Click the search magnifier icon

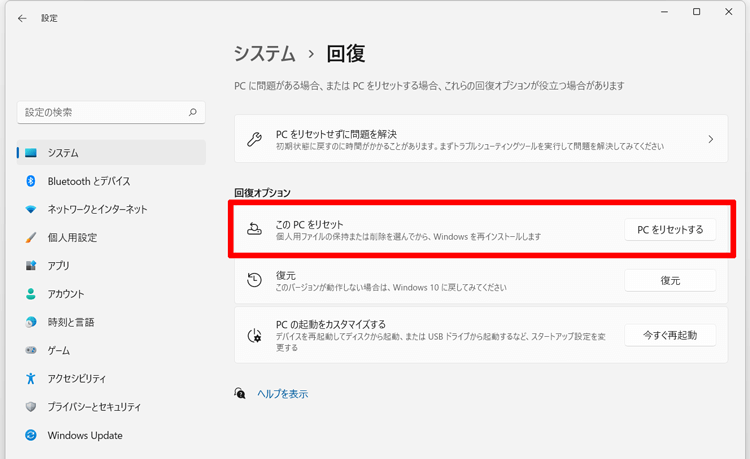(193, 112)
